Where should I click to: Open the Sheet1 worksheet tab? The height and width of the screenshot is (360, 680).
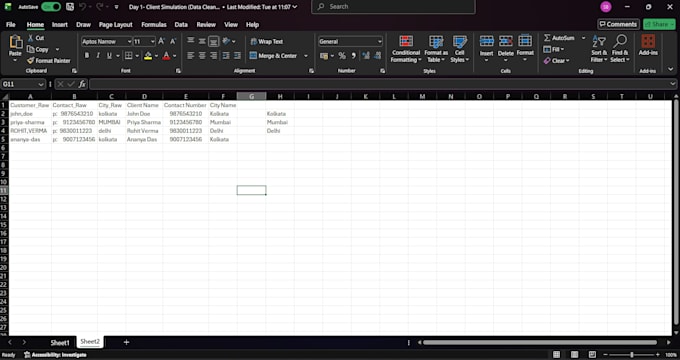tap(60, 343)
